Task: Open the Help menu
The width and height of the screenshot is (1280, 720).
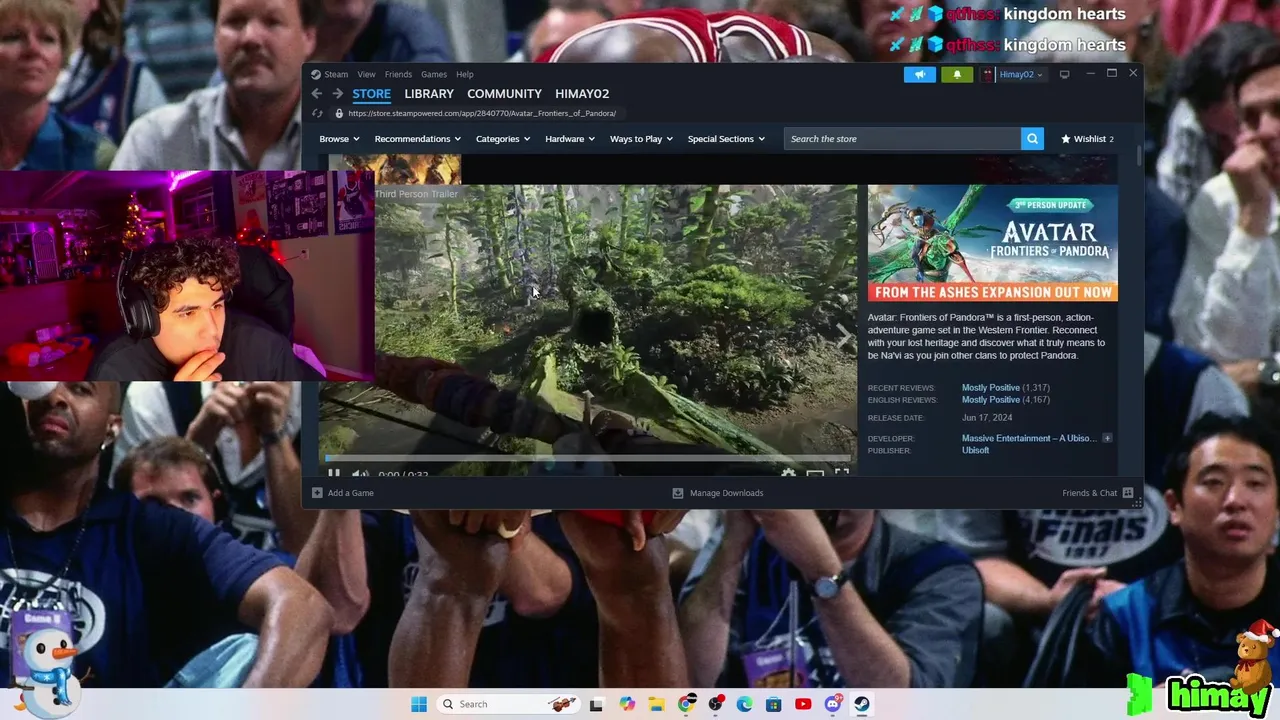Action: 465,74
